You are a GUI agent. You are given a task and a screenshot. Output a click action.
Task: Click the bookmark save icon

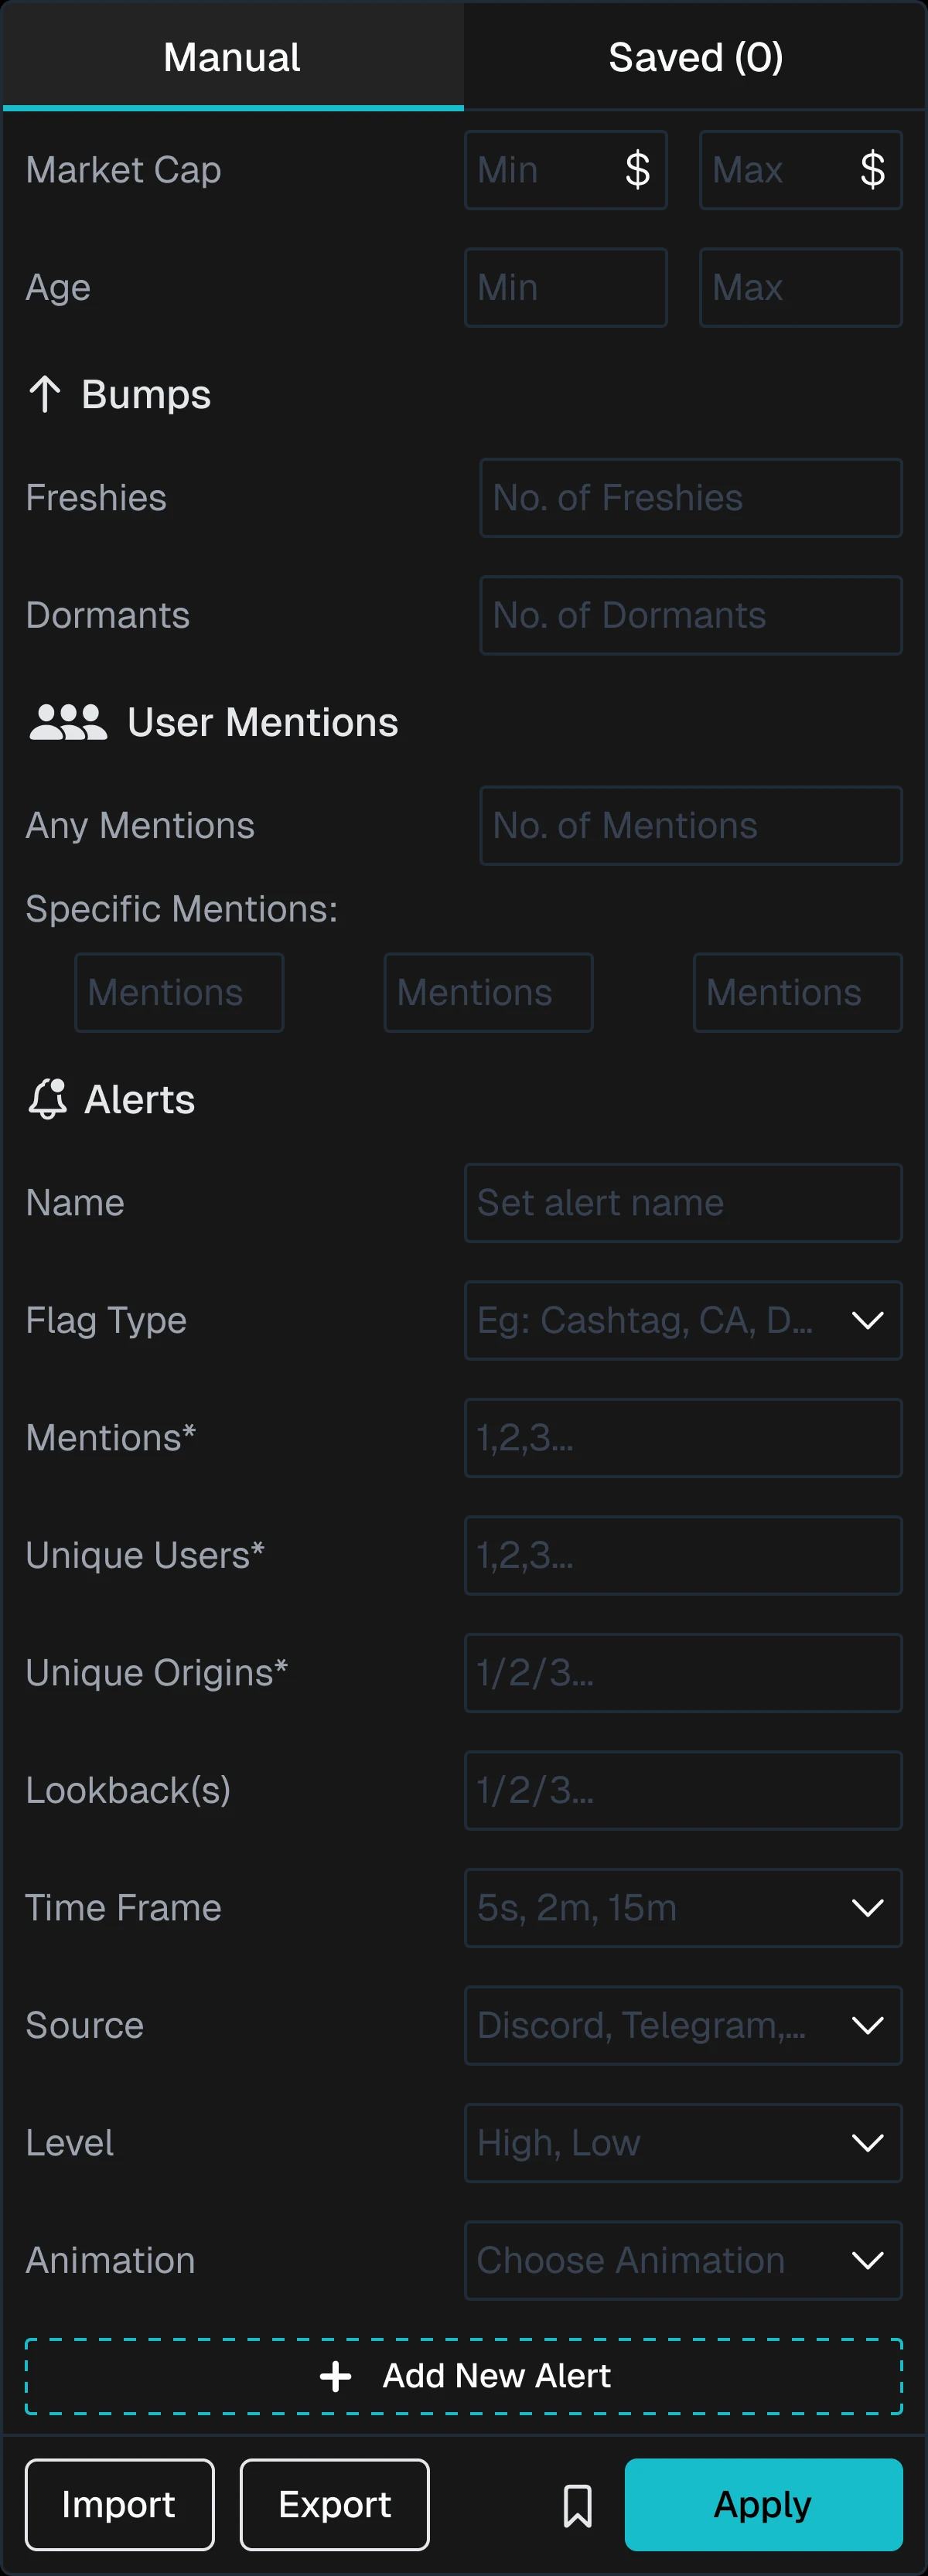[577, 2505]
